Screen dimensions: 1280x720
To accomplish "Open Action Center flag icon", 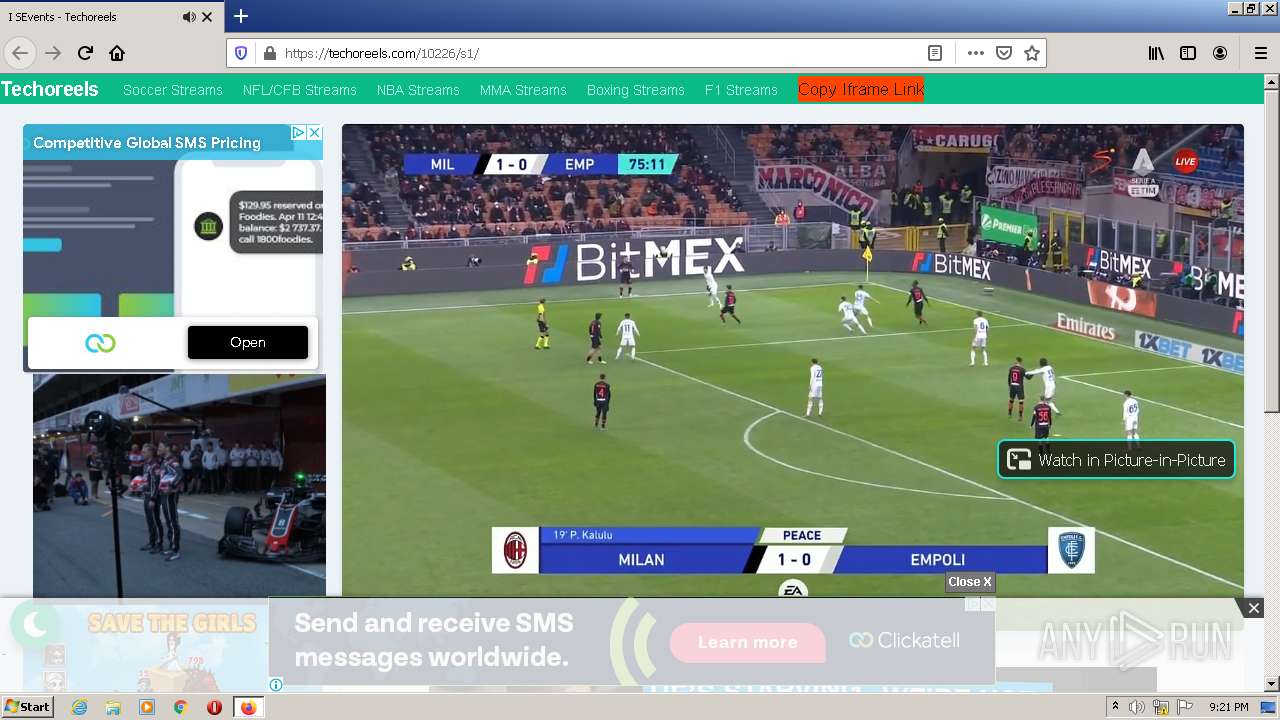I will [1186, 707].
